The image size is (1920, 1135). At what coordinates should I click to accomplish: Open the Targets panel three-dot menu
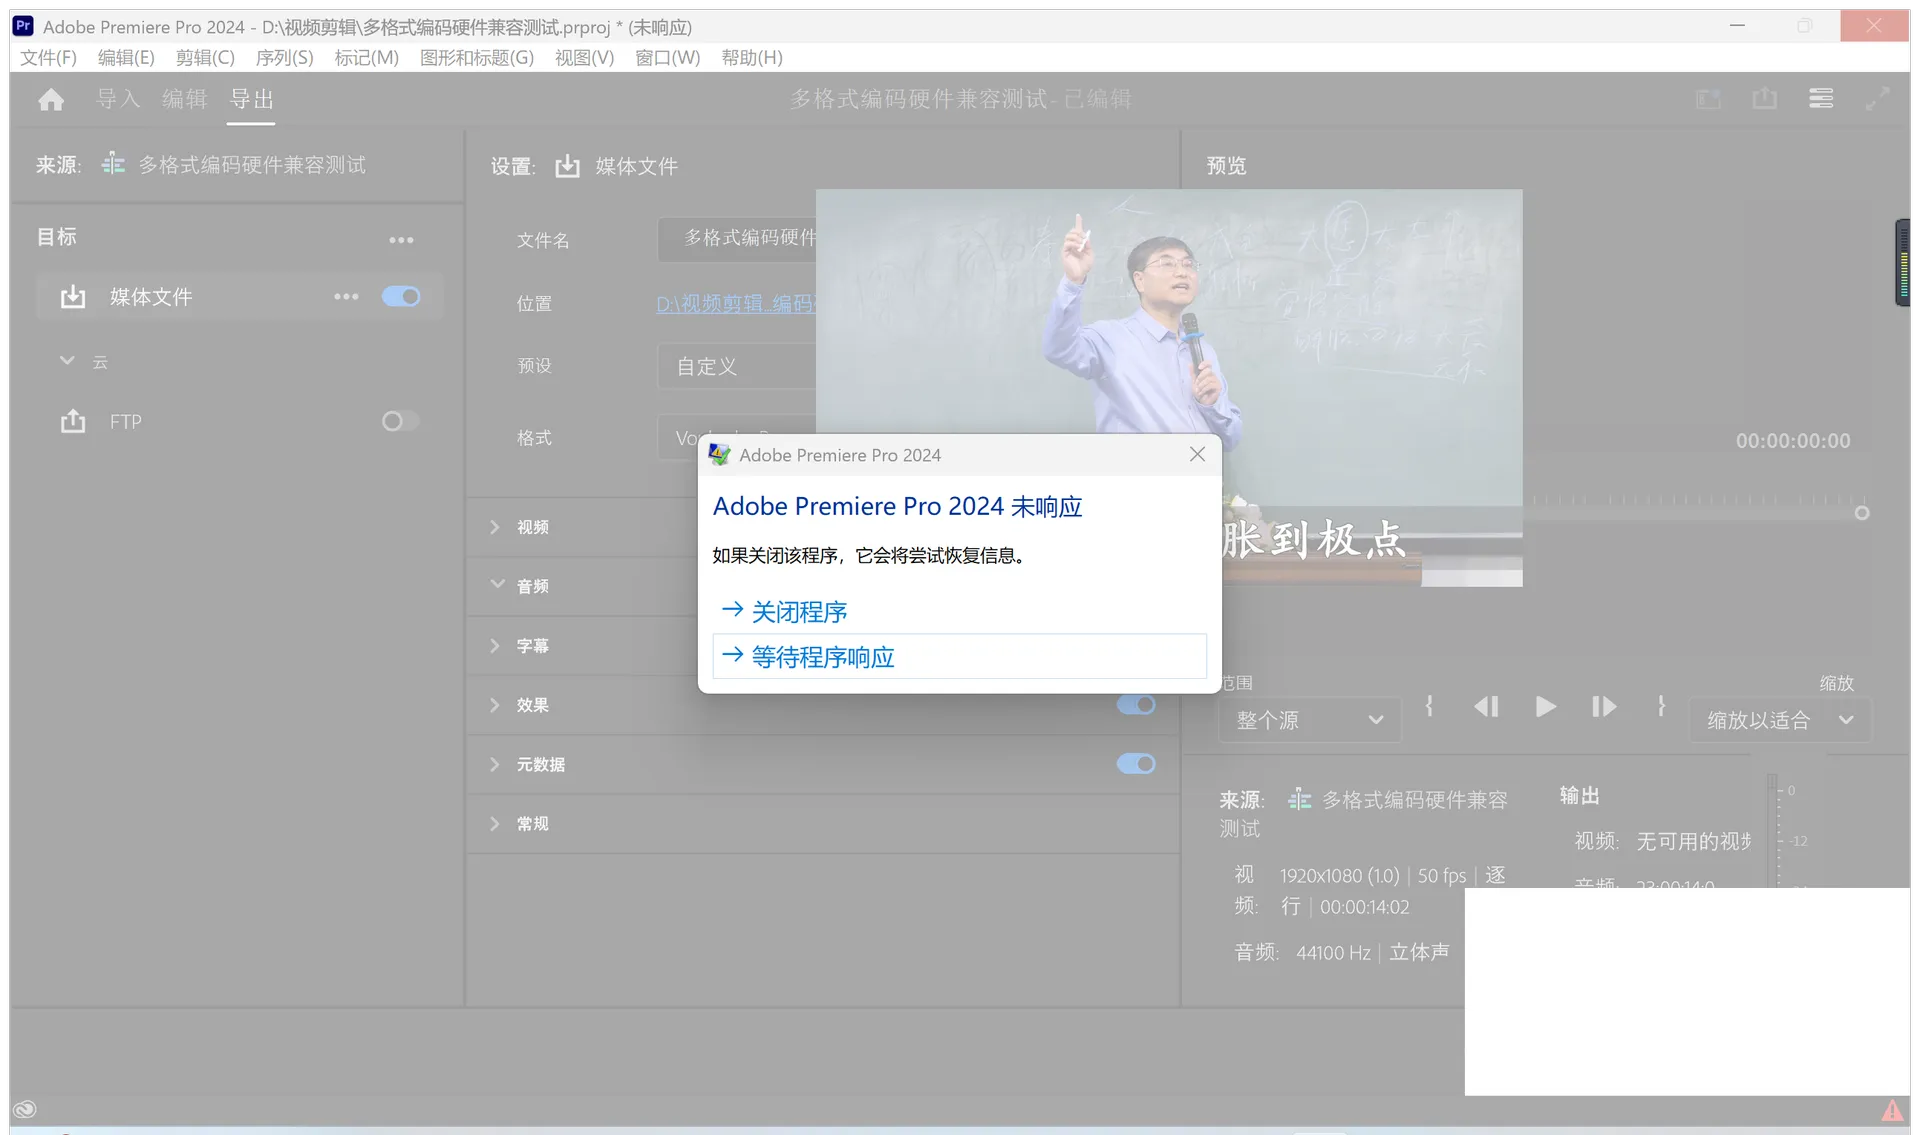coord(401,240)
